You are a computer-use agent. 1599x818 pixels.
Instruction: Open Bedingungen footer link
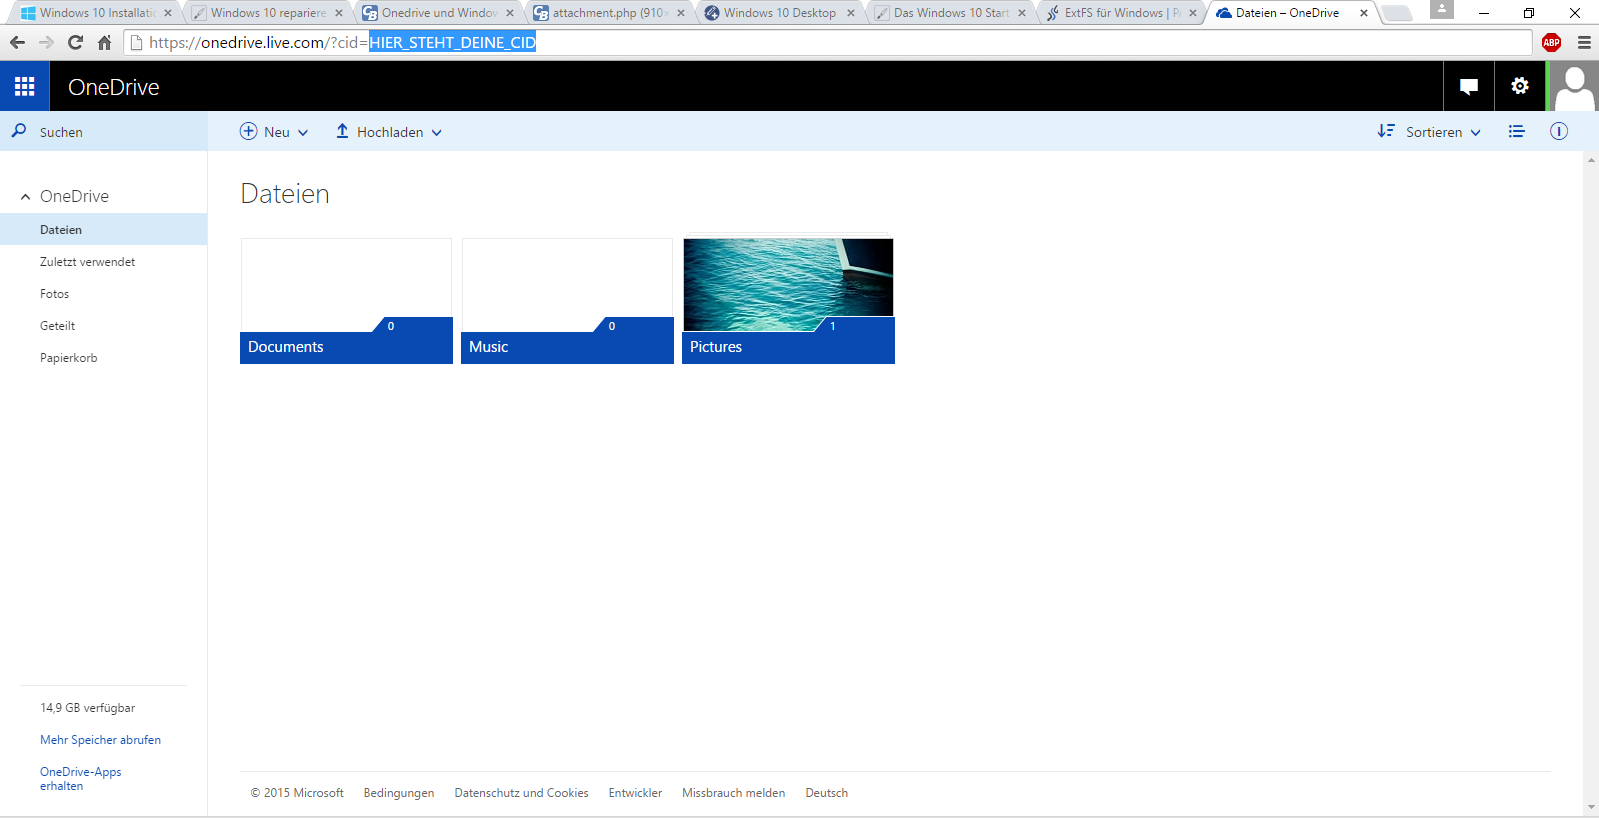(399, 793)
